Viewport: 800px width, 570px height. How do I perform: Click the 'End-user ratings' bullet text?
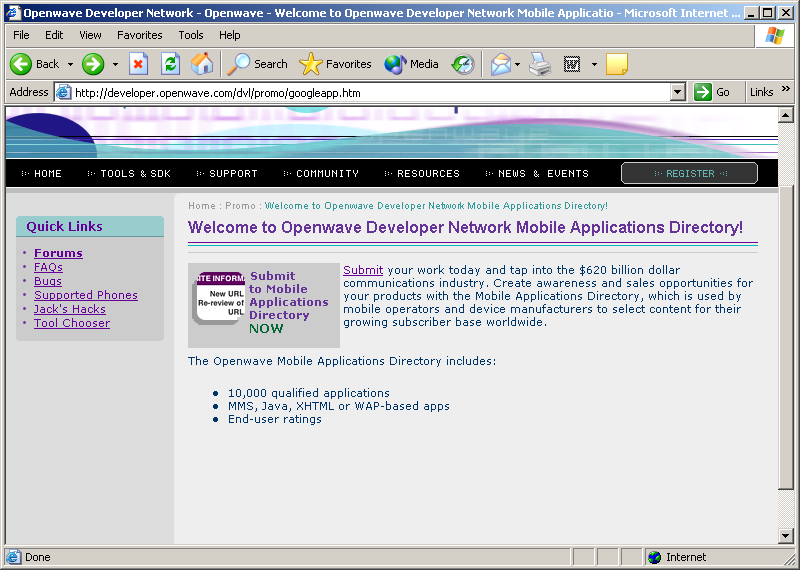click(x=274, y=419)
